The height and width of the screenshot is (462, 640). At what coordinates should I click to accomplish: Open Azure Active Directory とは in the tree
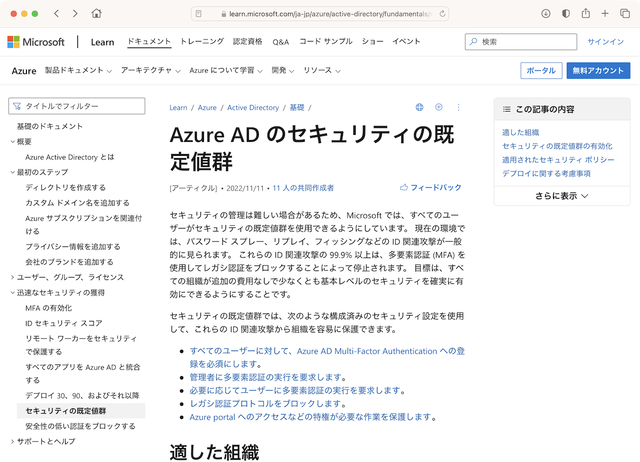(70, 157)
